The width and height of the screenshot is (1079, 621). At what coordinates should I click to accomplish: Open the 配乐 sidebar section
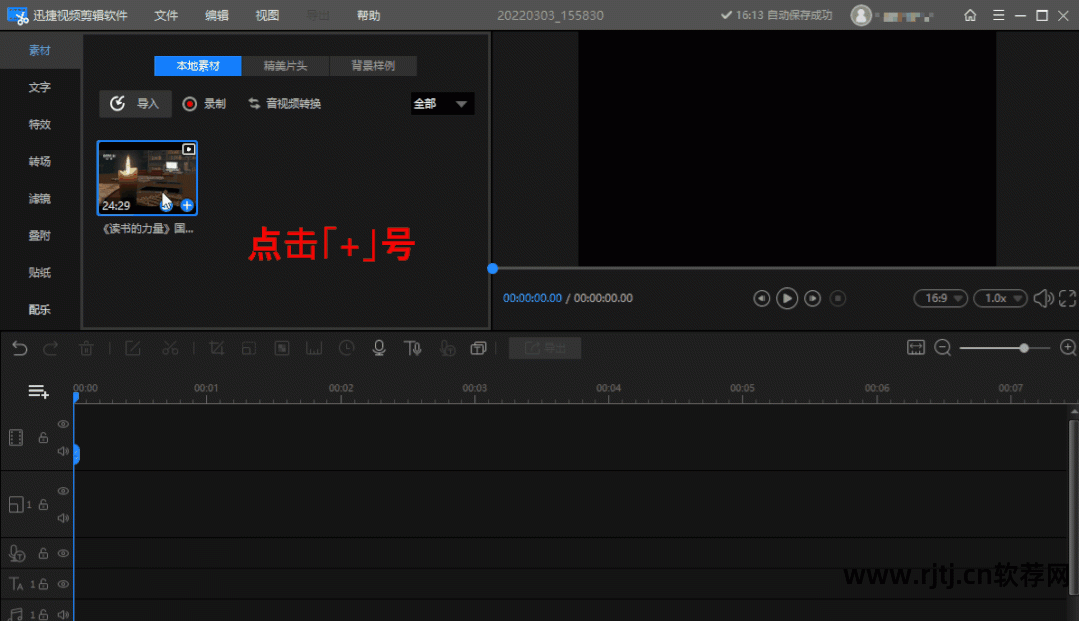(x=40, y=310)
